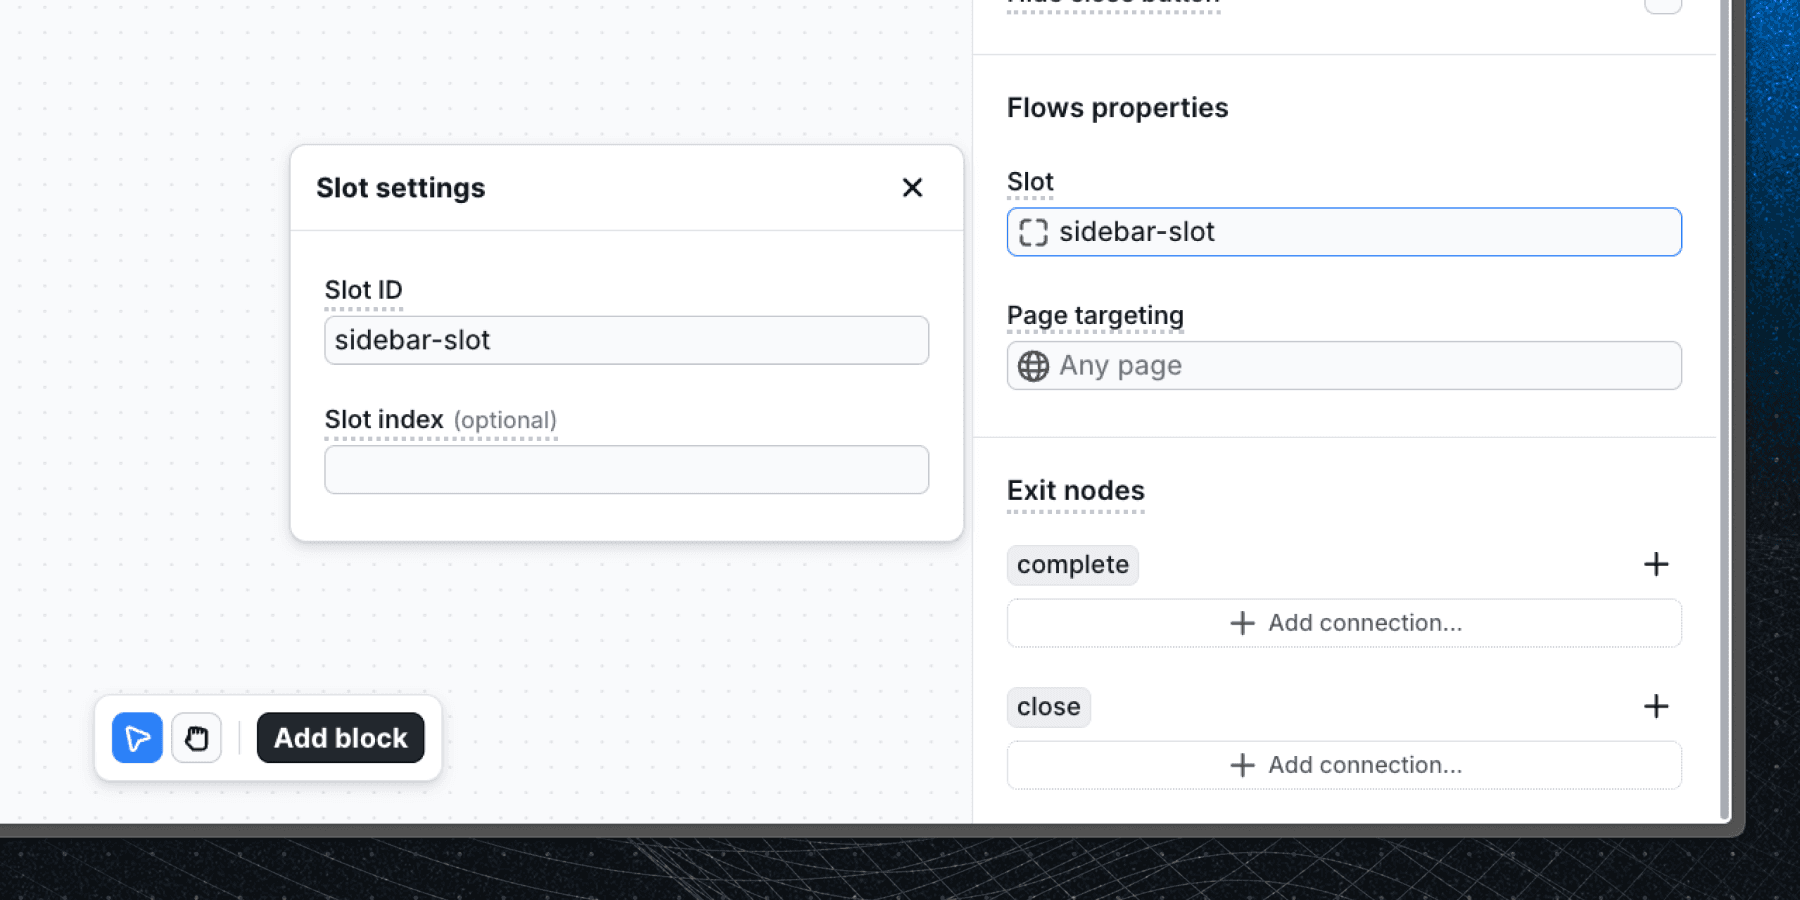
Task: Add connection under close exit node
Action: 1343,765
